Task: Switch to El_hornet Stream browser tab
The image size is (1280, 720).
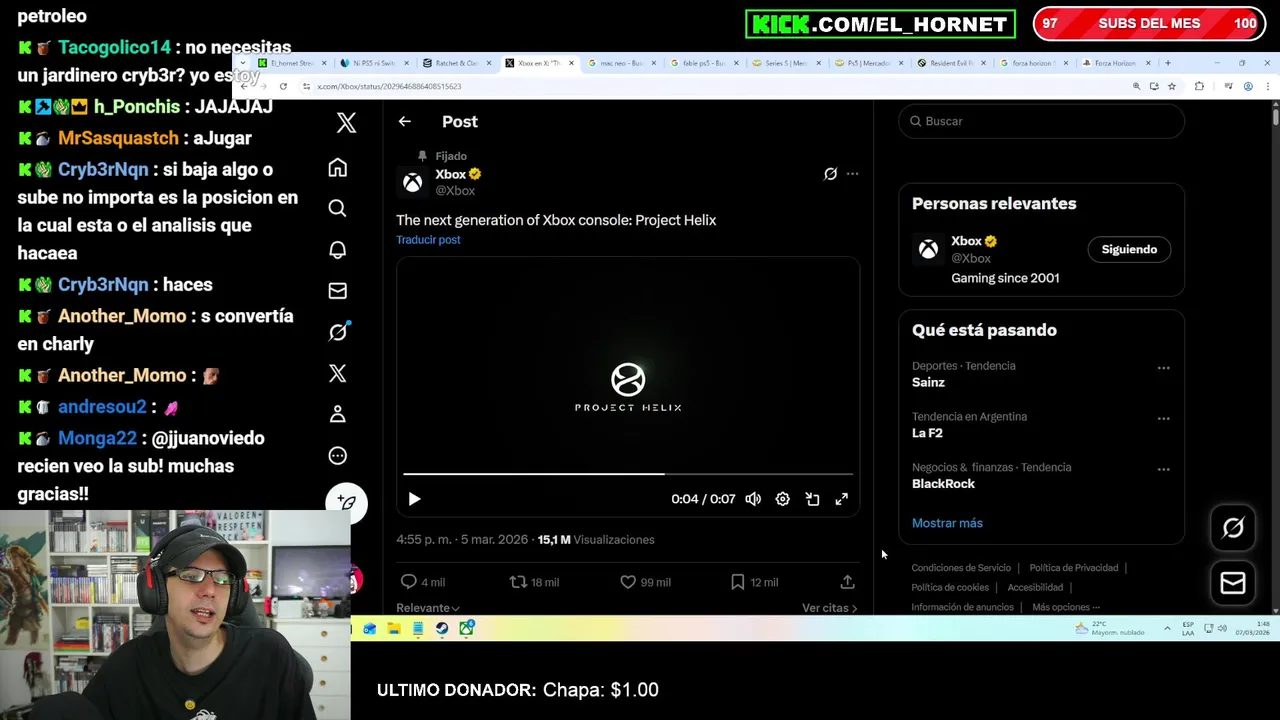Action: coord(291,63)
